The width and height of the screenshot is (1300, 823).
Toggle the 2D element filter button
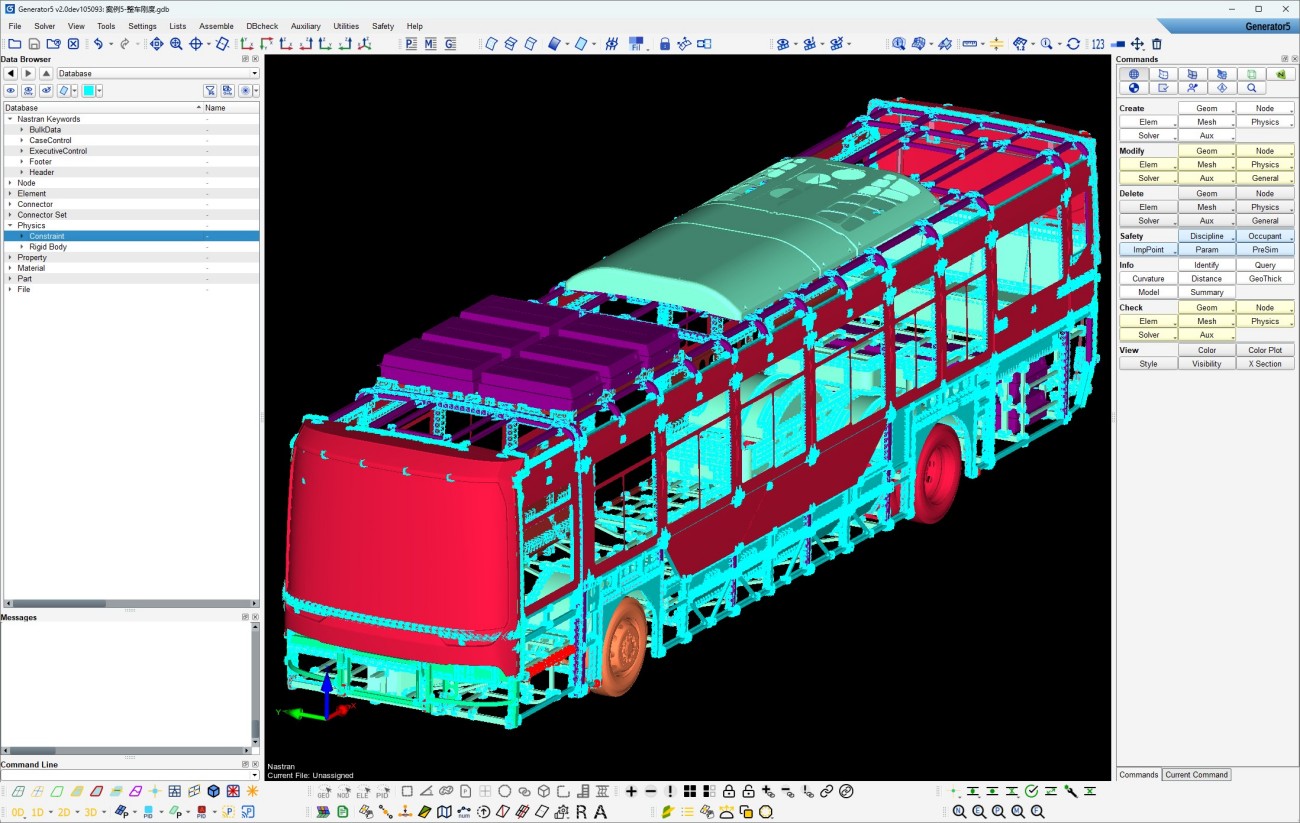coord(64,813)
